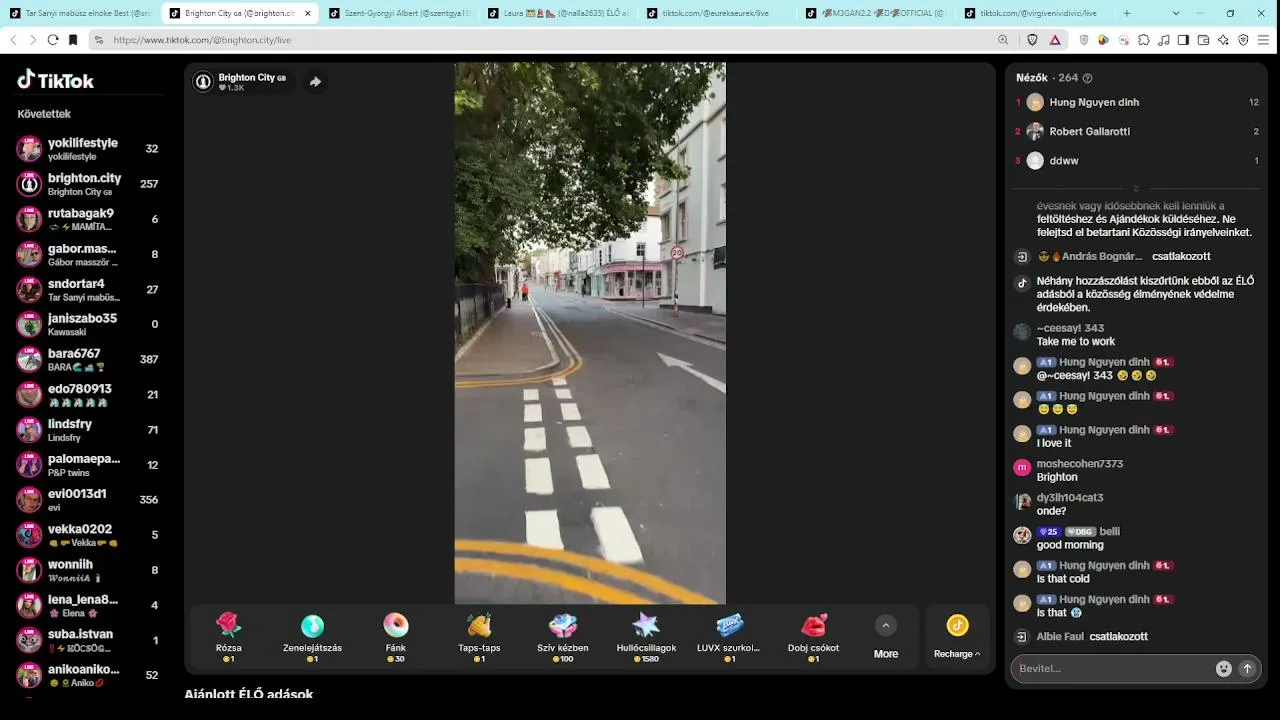Open vekka0202 live channel

coord(89,534)
